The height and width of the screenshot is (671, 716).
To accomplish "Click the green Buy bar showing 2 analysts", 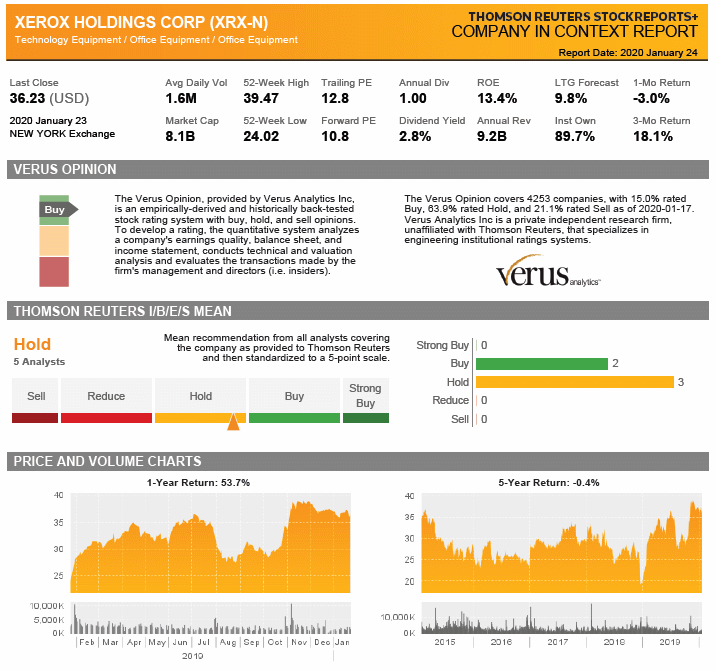I will [x=542, y=364].
